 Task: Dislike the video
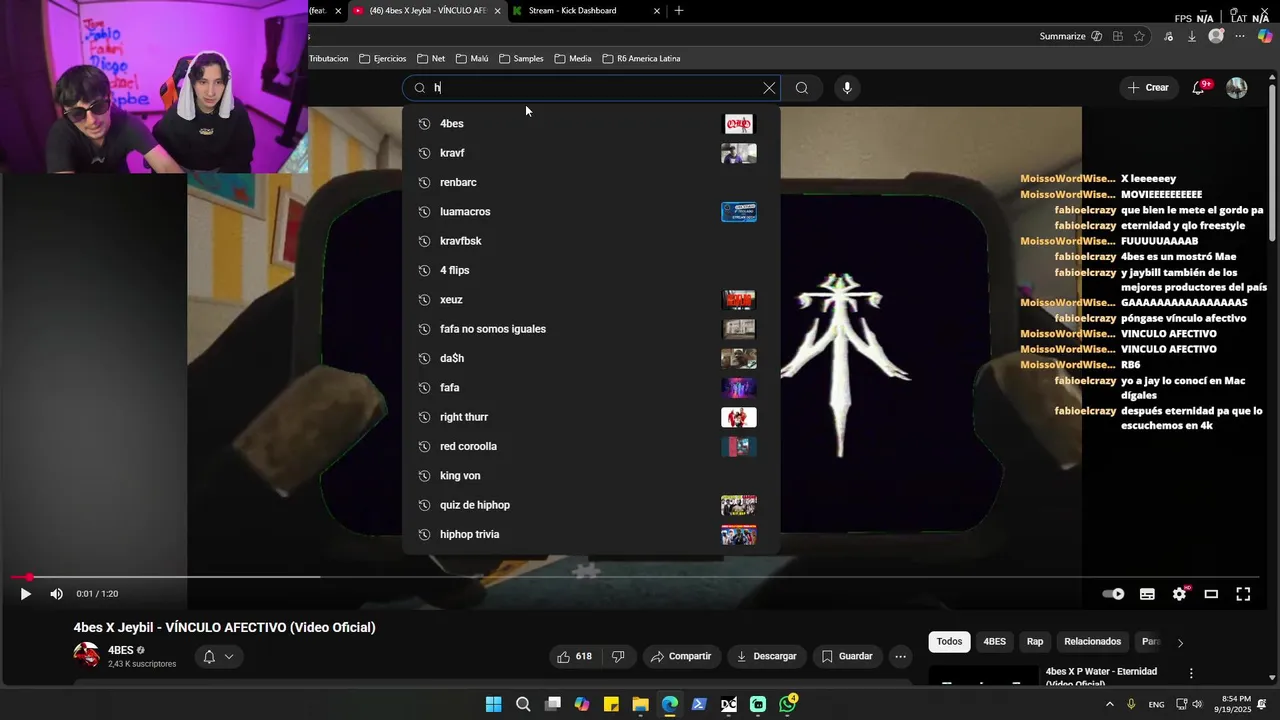[x=618, y=657]
